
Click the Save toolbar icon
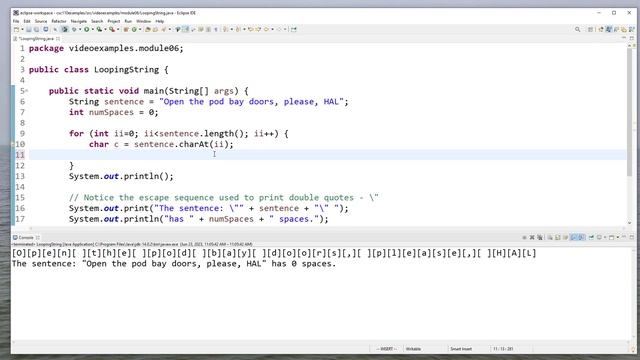click(29, 29)
